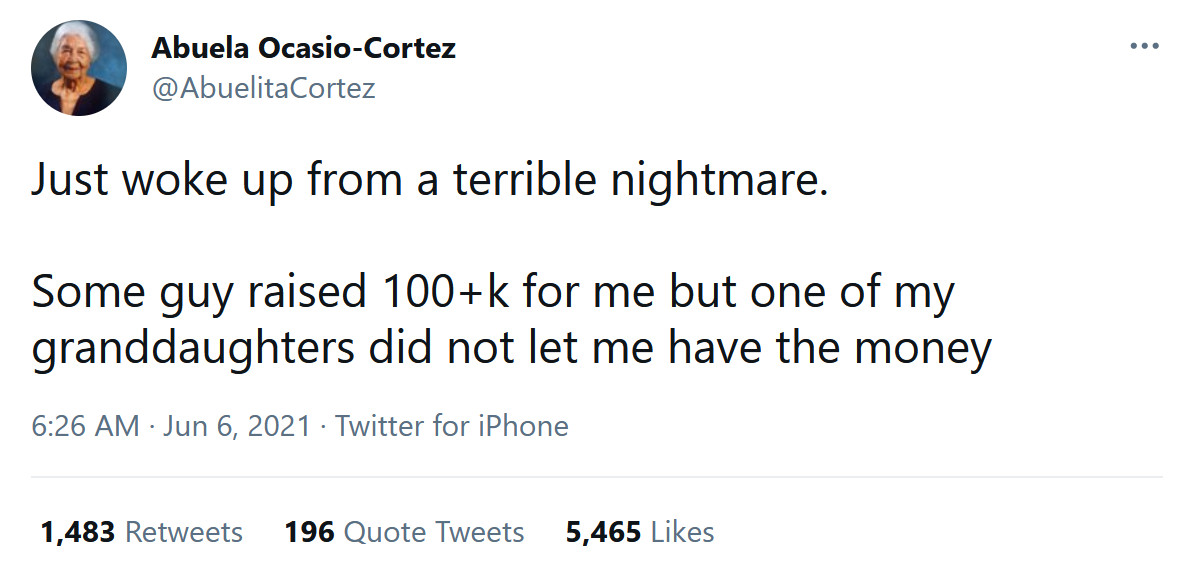Image resolution: width=1189 pixels, height=576 pixels.
Task: Show the 196 quote tweet count
Action: pos(308,532)
